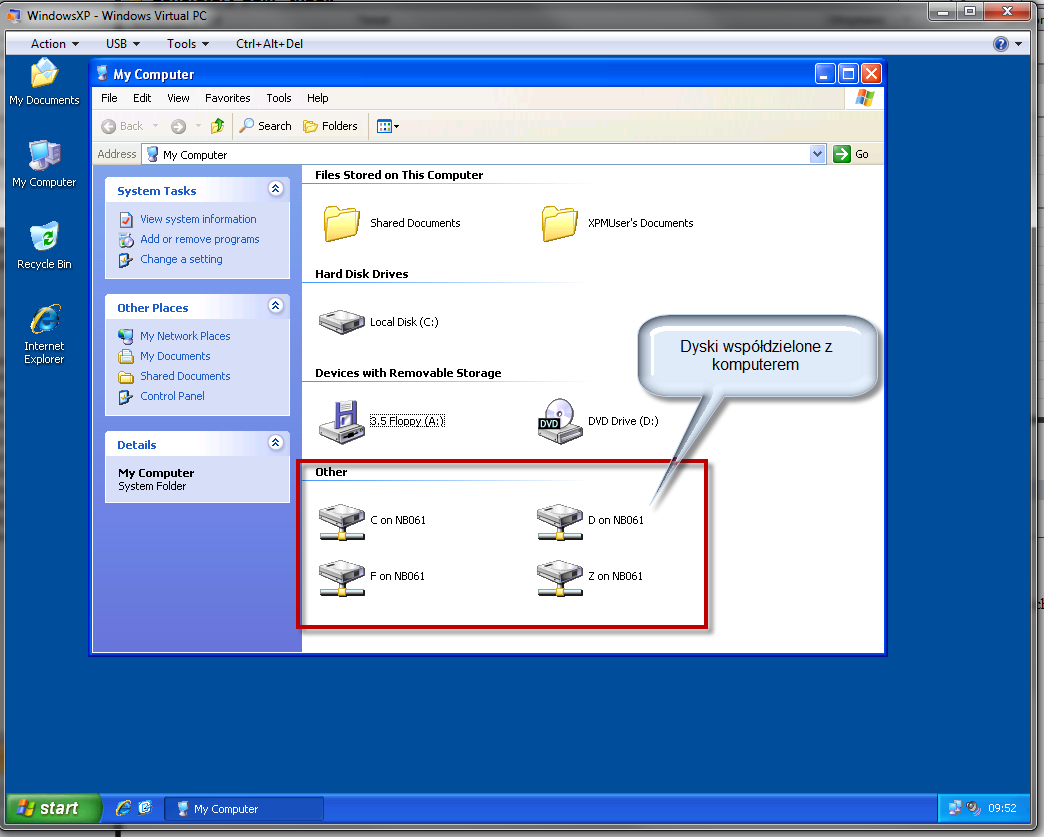Viewport: 1044px width, 837px height.
Task: Open the Tools menu in My Computer
Action: click(279, 98)
